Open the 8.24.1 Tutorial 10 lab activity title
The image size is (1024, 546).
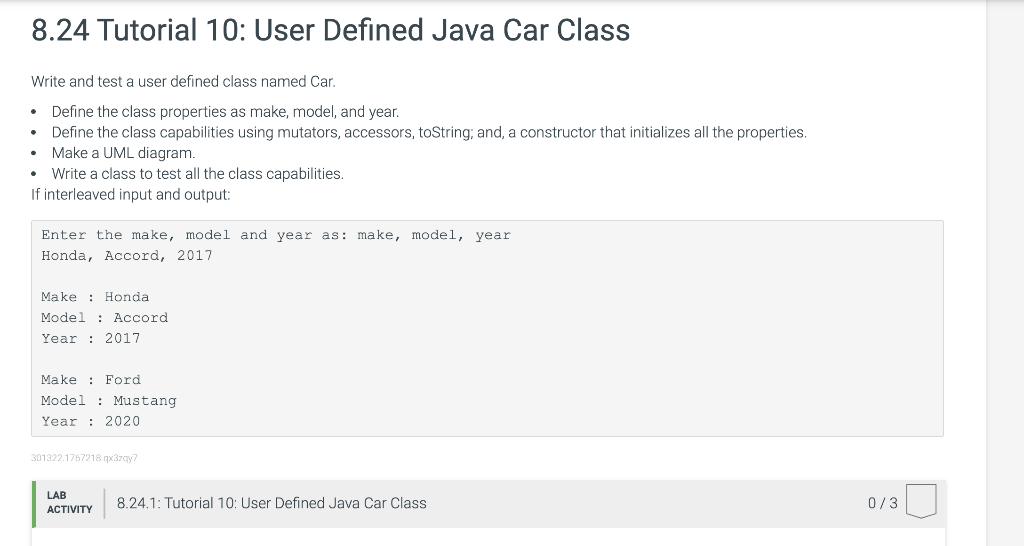[271, 503]
